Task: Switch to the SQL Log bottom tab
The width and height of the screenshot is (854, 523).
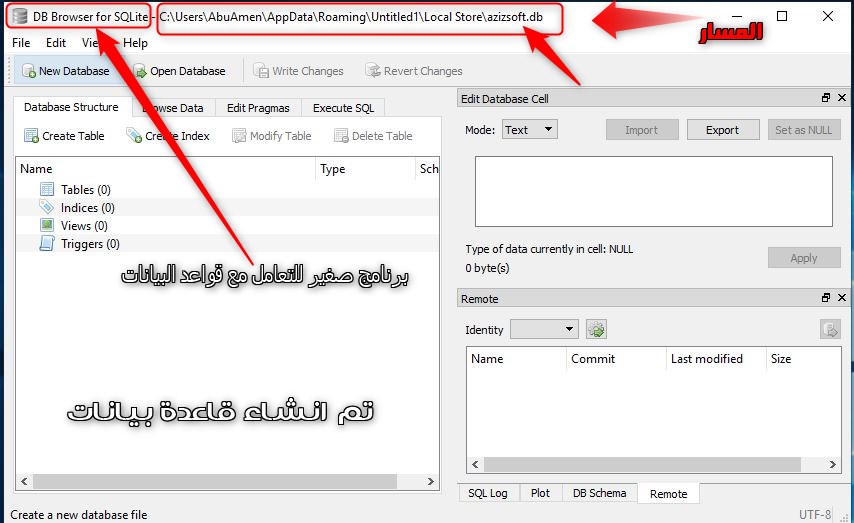Action: pos(486,493)
